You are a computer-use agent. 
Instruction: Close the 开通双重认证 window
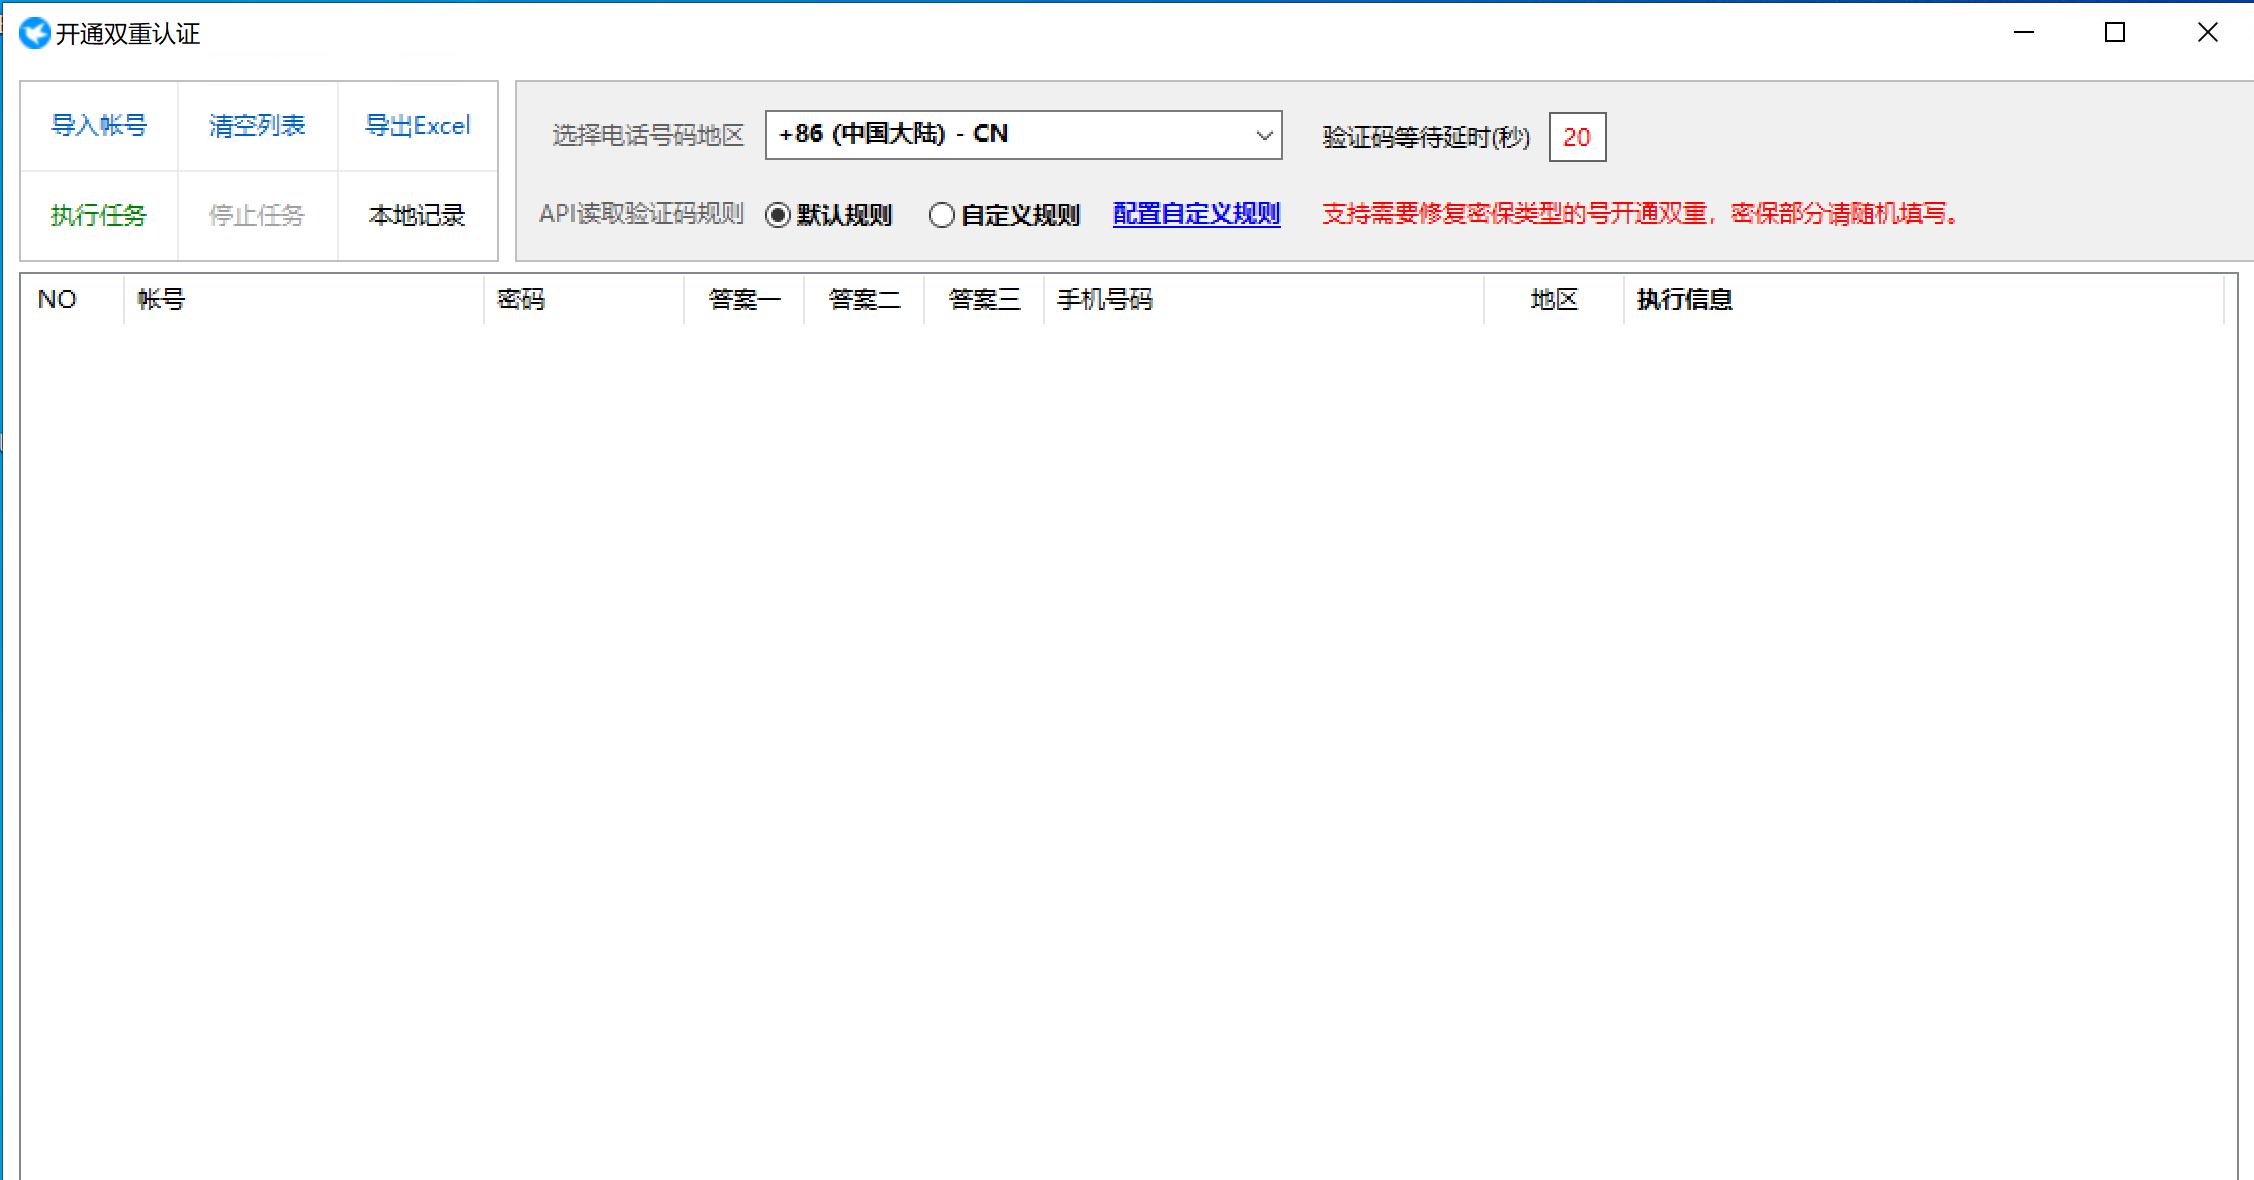tap(2207, 33)
